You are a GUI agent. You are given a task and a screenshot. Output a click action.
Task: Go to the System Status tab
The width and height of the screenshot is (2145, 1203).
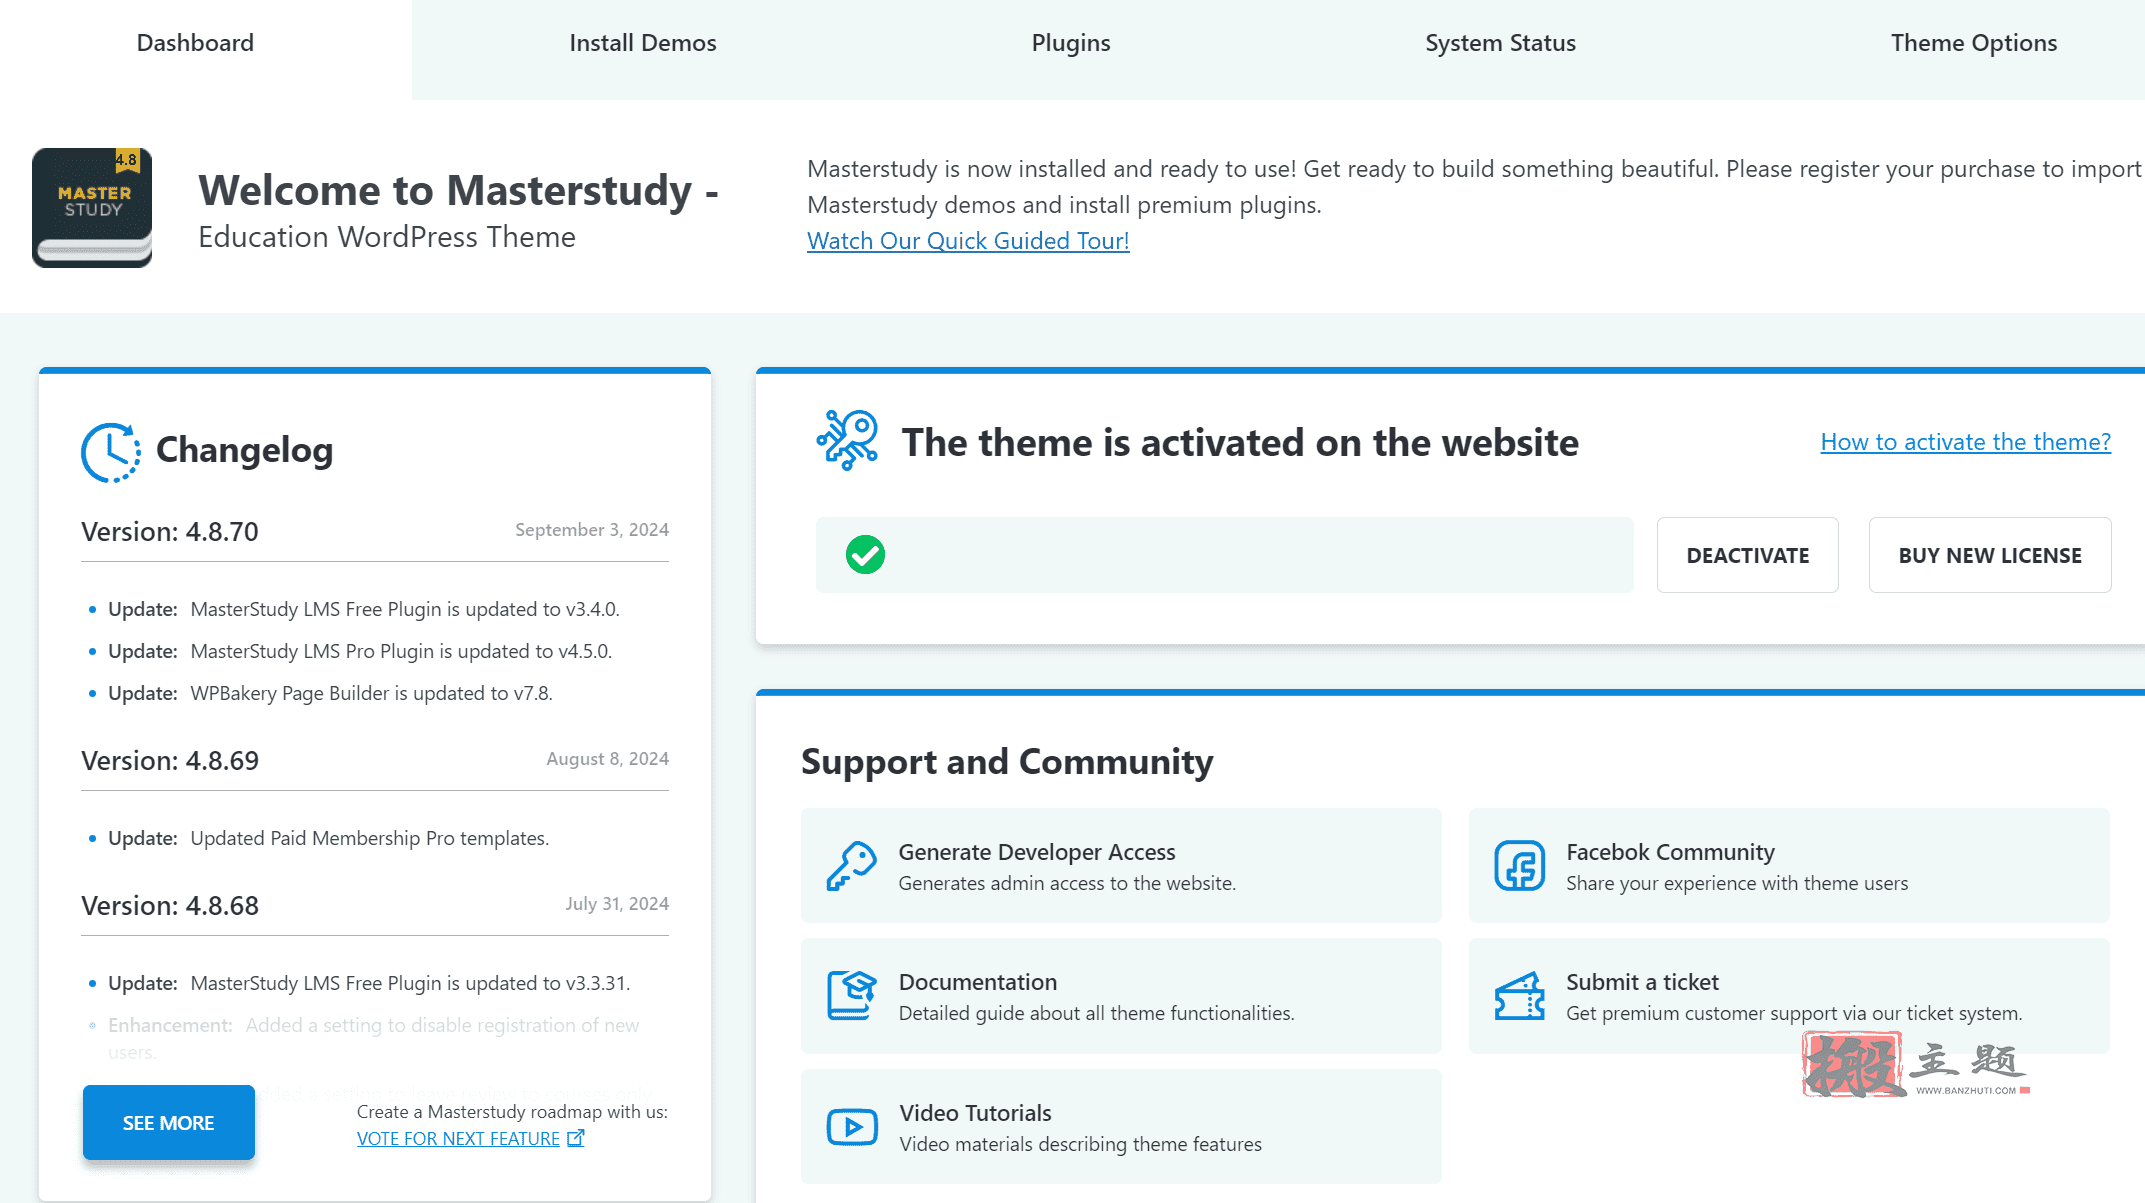click(x=1500, y=43)
